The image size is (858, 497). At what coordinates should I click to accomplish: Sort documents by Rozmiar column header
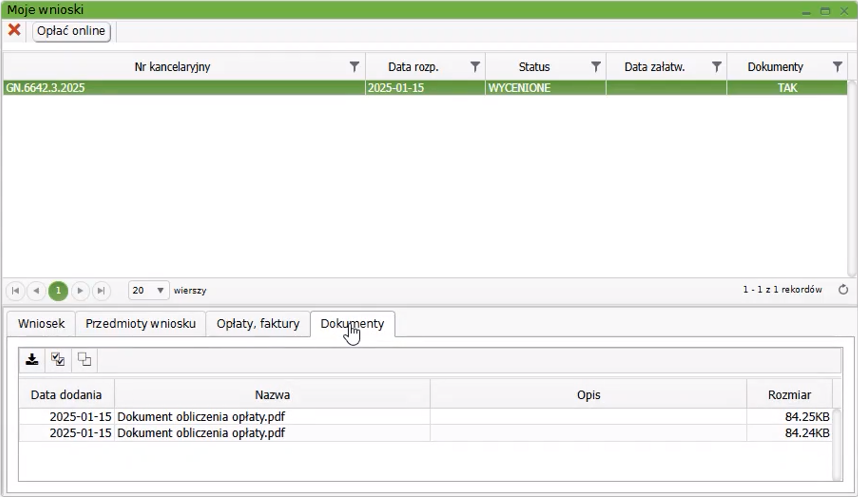pyautogui.click(x=788, y=395)
